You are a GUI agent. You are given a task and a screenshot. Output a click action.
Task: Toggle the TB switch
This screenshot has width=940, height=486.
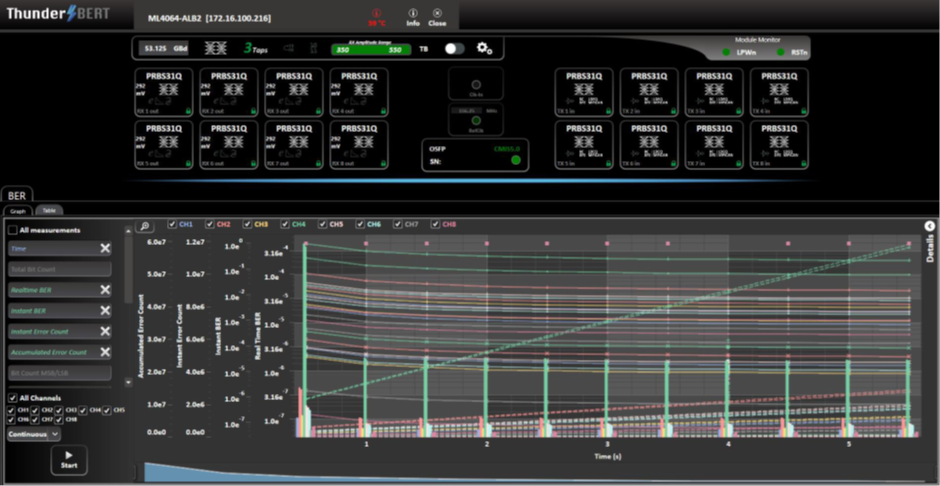[x=454, y=48]
